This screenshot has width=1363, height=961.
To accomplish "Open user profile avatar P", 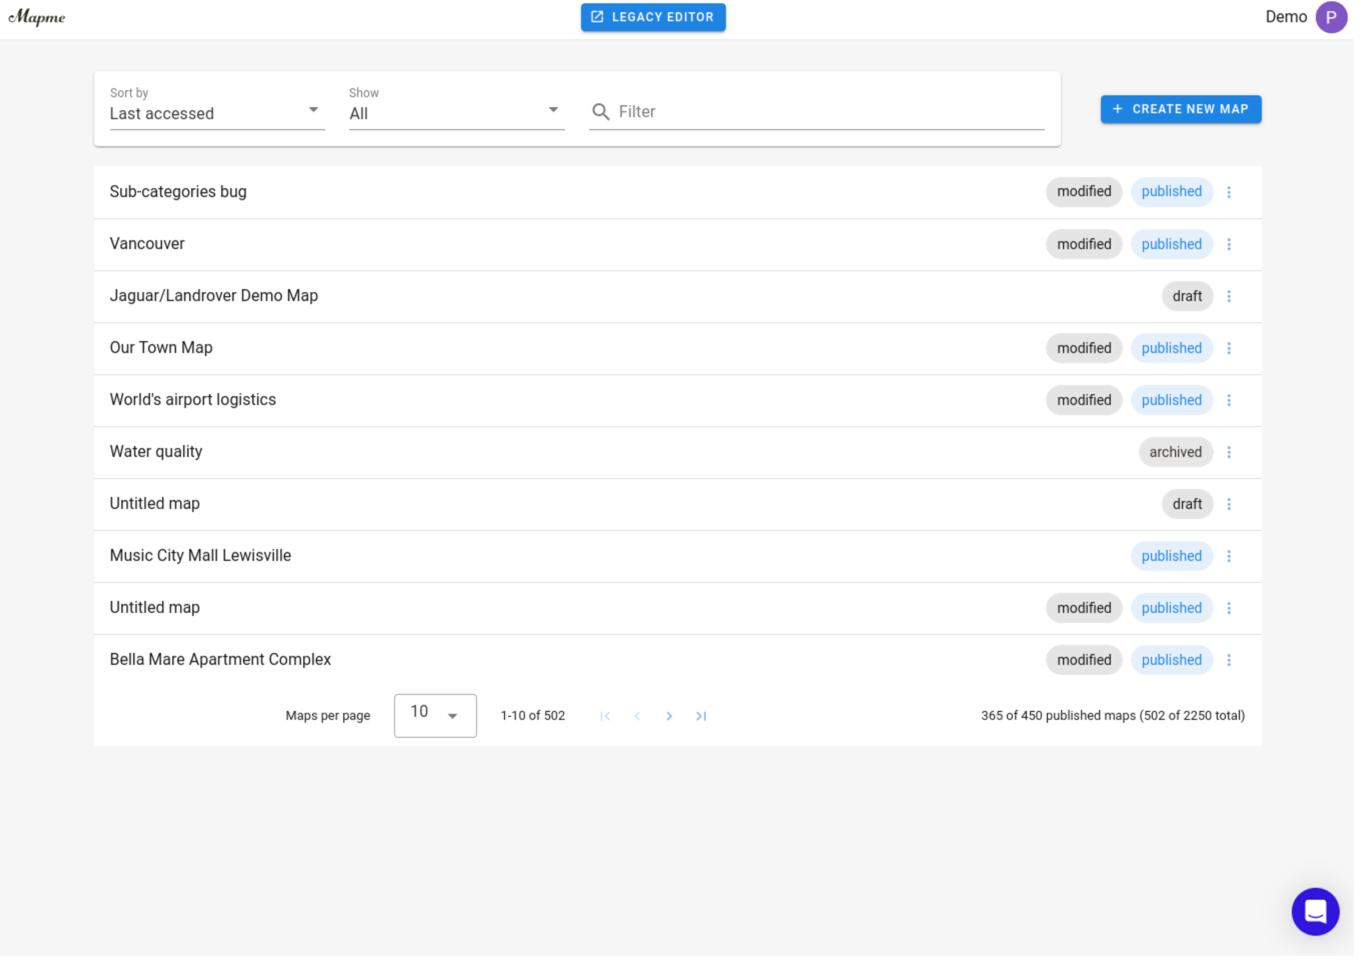I will tap(1330, 17).
